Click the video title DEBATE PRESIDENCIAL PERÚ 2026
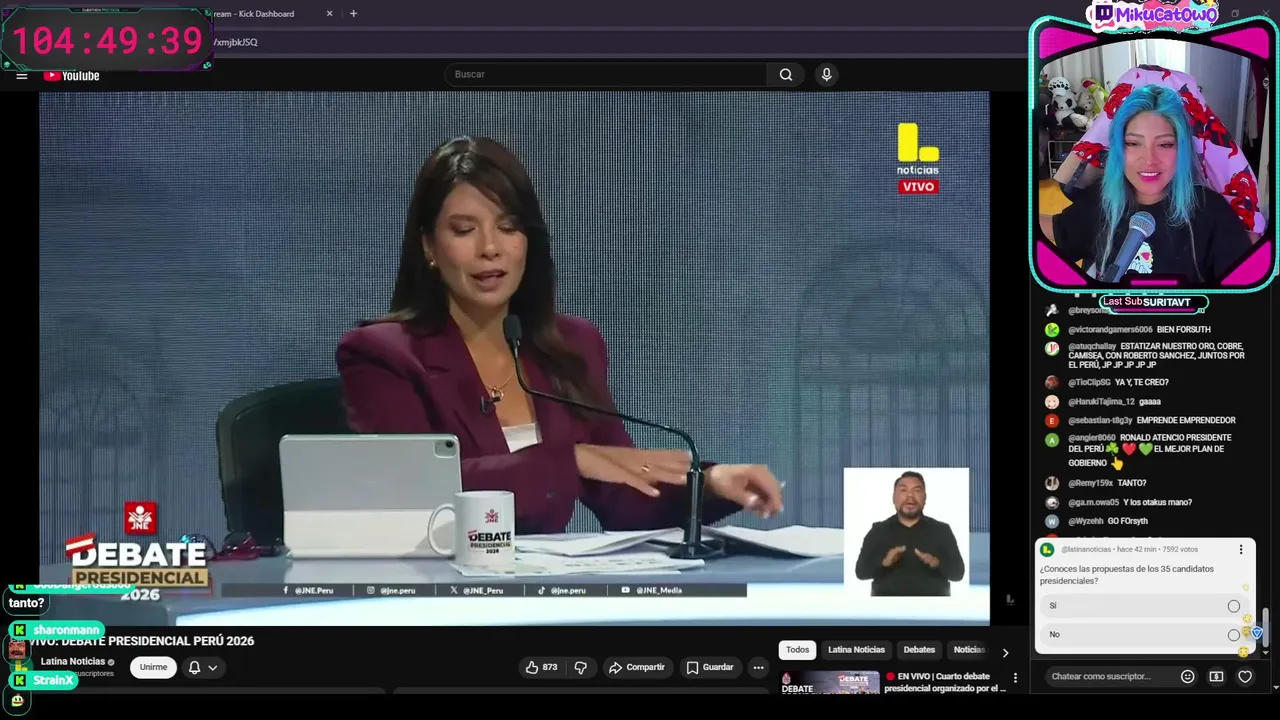 point(141,641)
